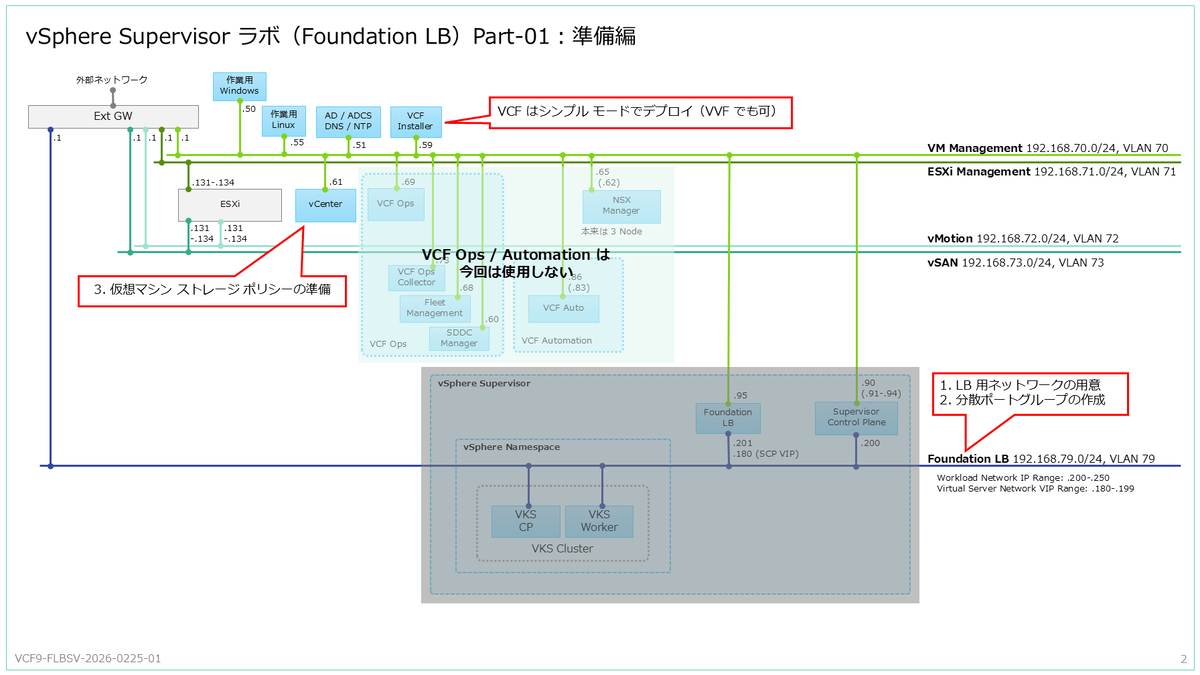Select the 仮想マシン ストレージ ポリシーの準備 callout text
Viewport: 1200px width, 675px height.
(x=212, y=290)
